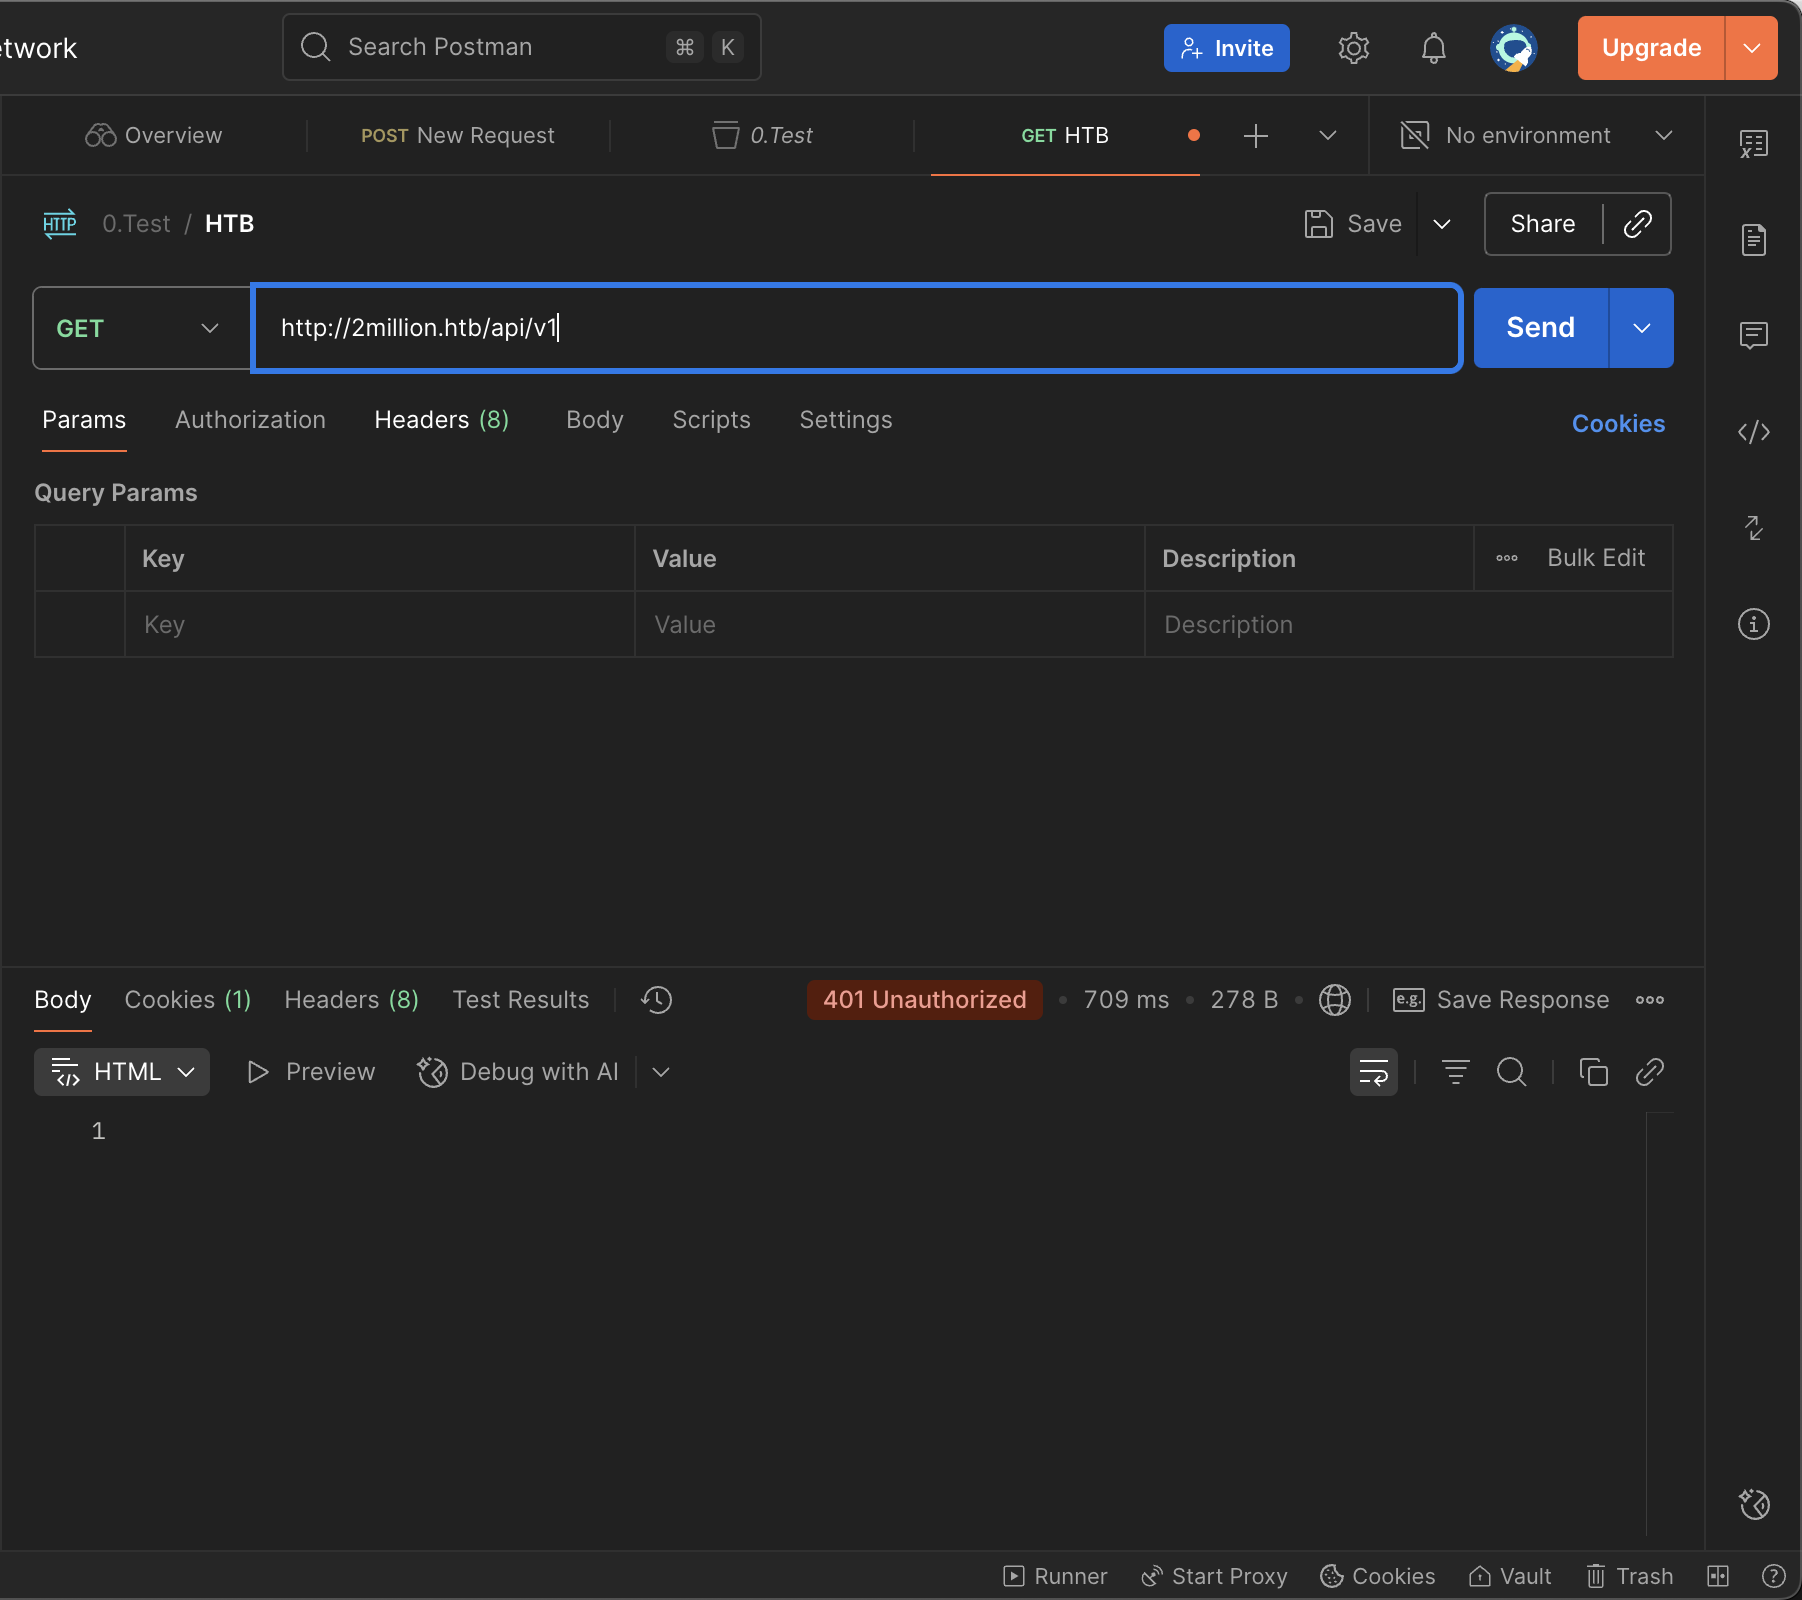Image resolution: width=1802 pixels, height=1600 pixels.
Task: Open Postman settings gear icon
Action: (x=1353, y=48)
